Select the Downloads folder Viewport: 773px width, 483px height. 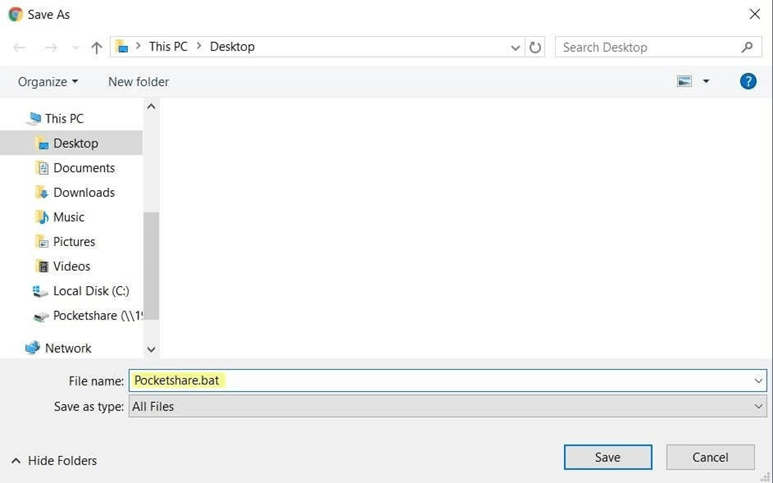[x=83, y=192]
